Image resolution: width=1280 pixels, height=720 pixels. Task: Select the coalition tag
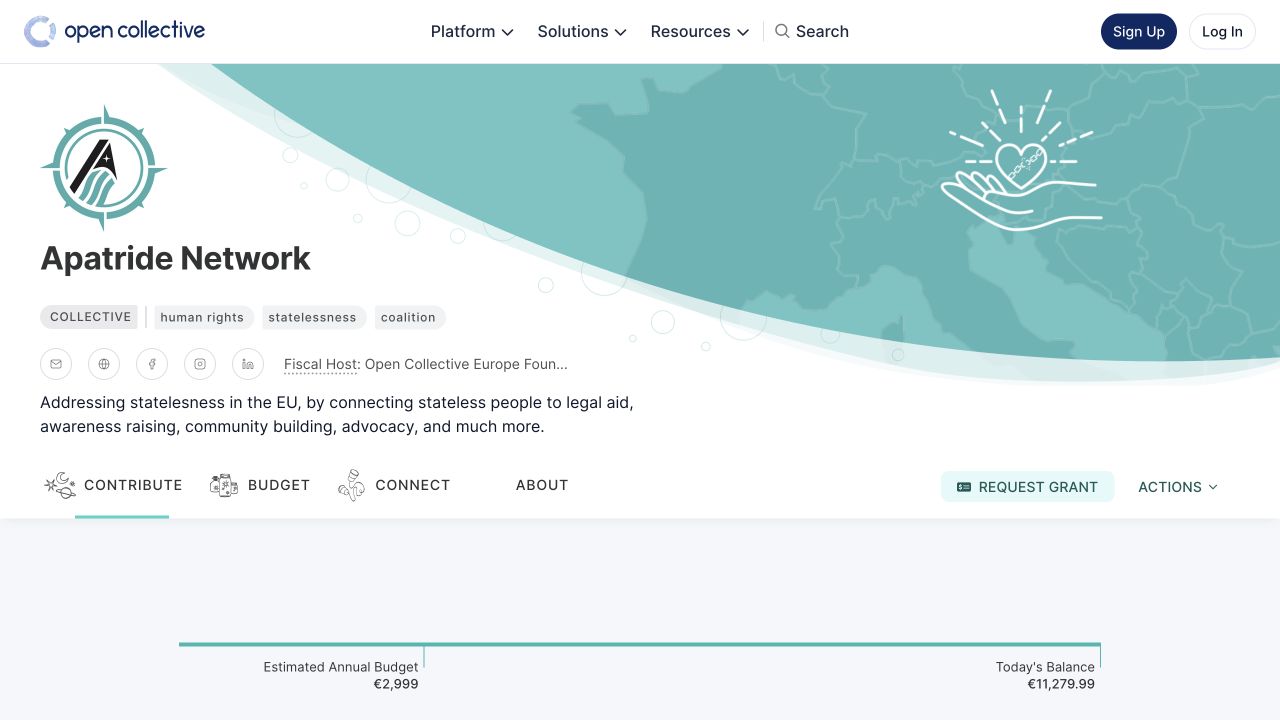coord(408,317)
